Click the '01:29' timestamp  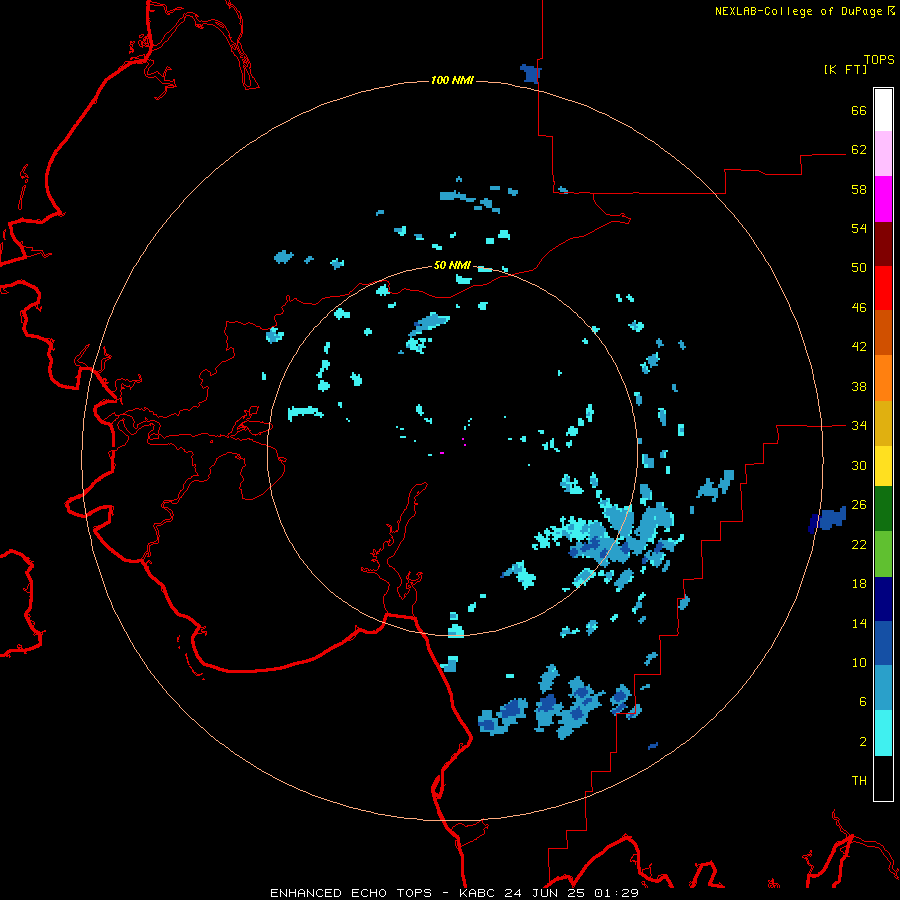(x=616, y=893)
